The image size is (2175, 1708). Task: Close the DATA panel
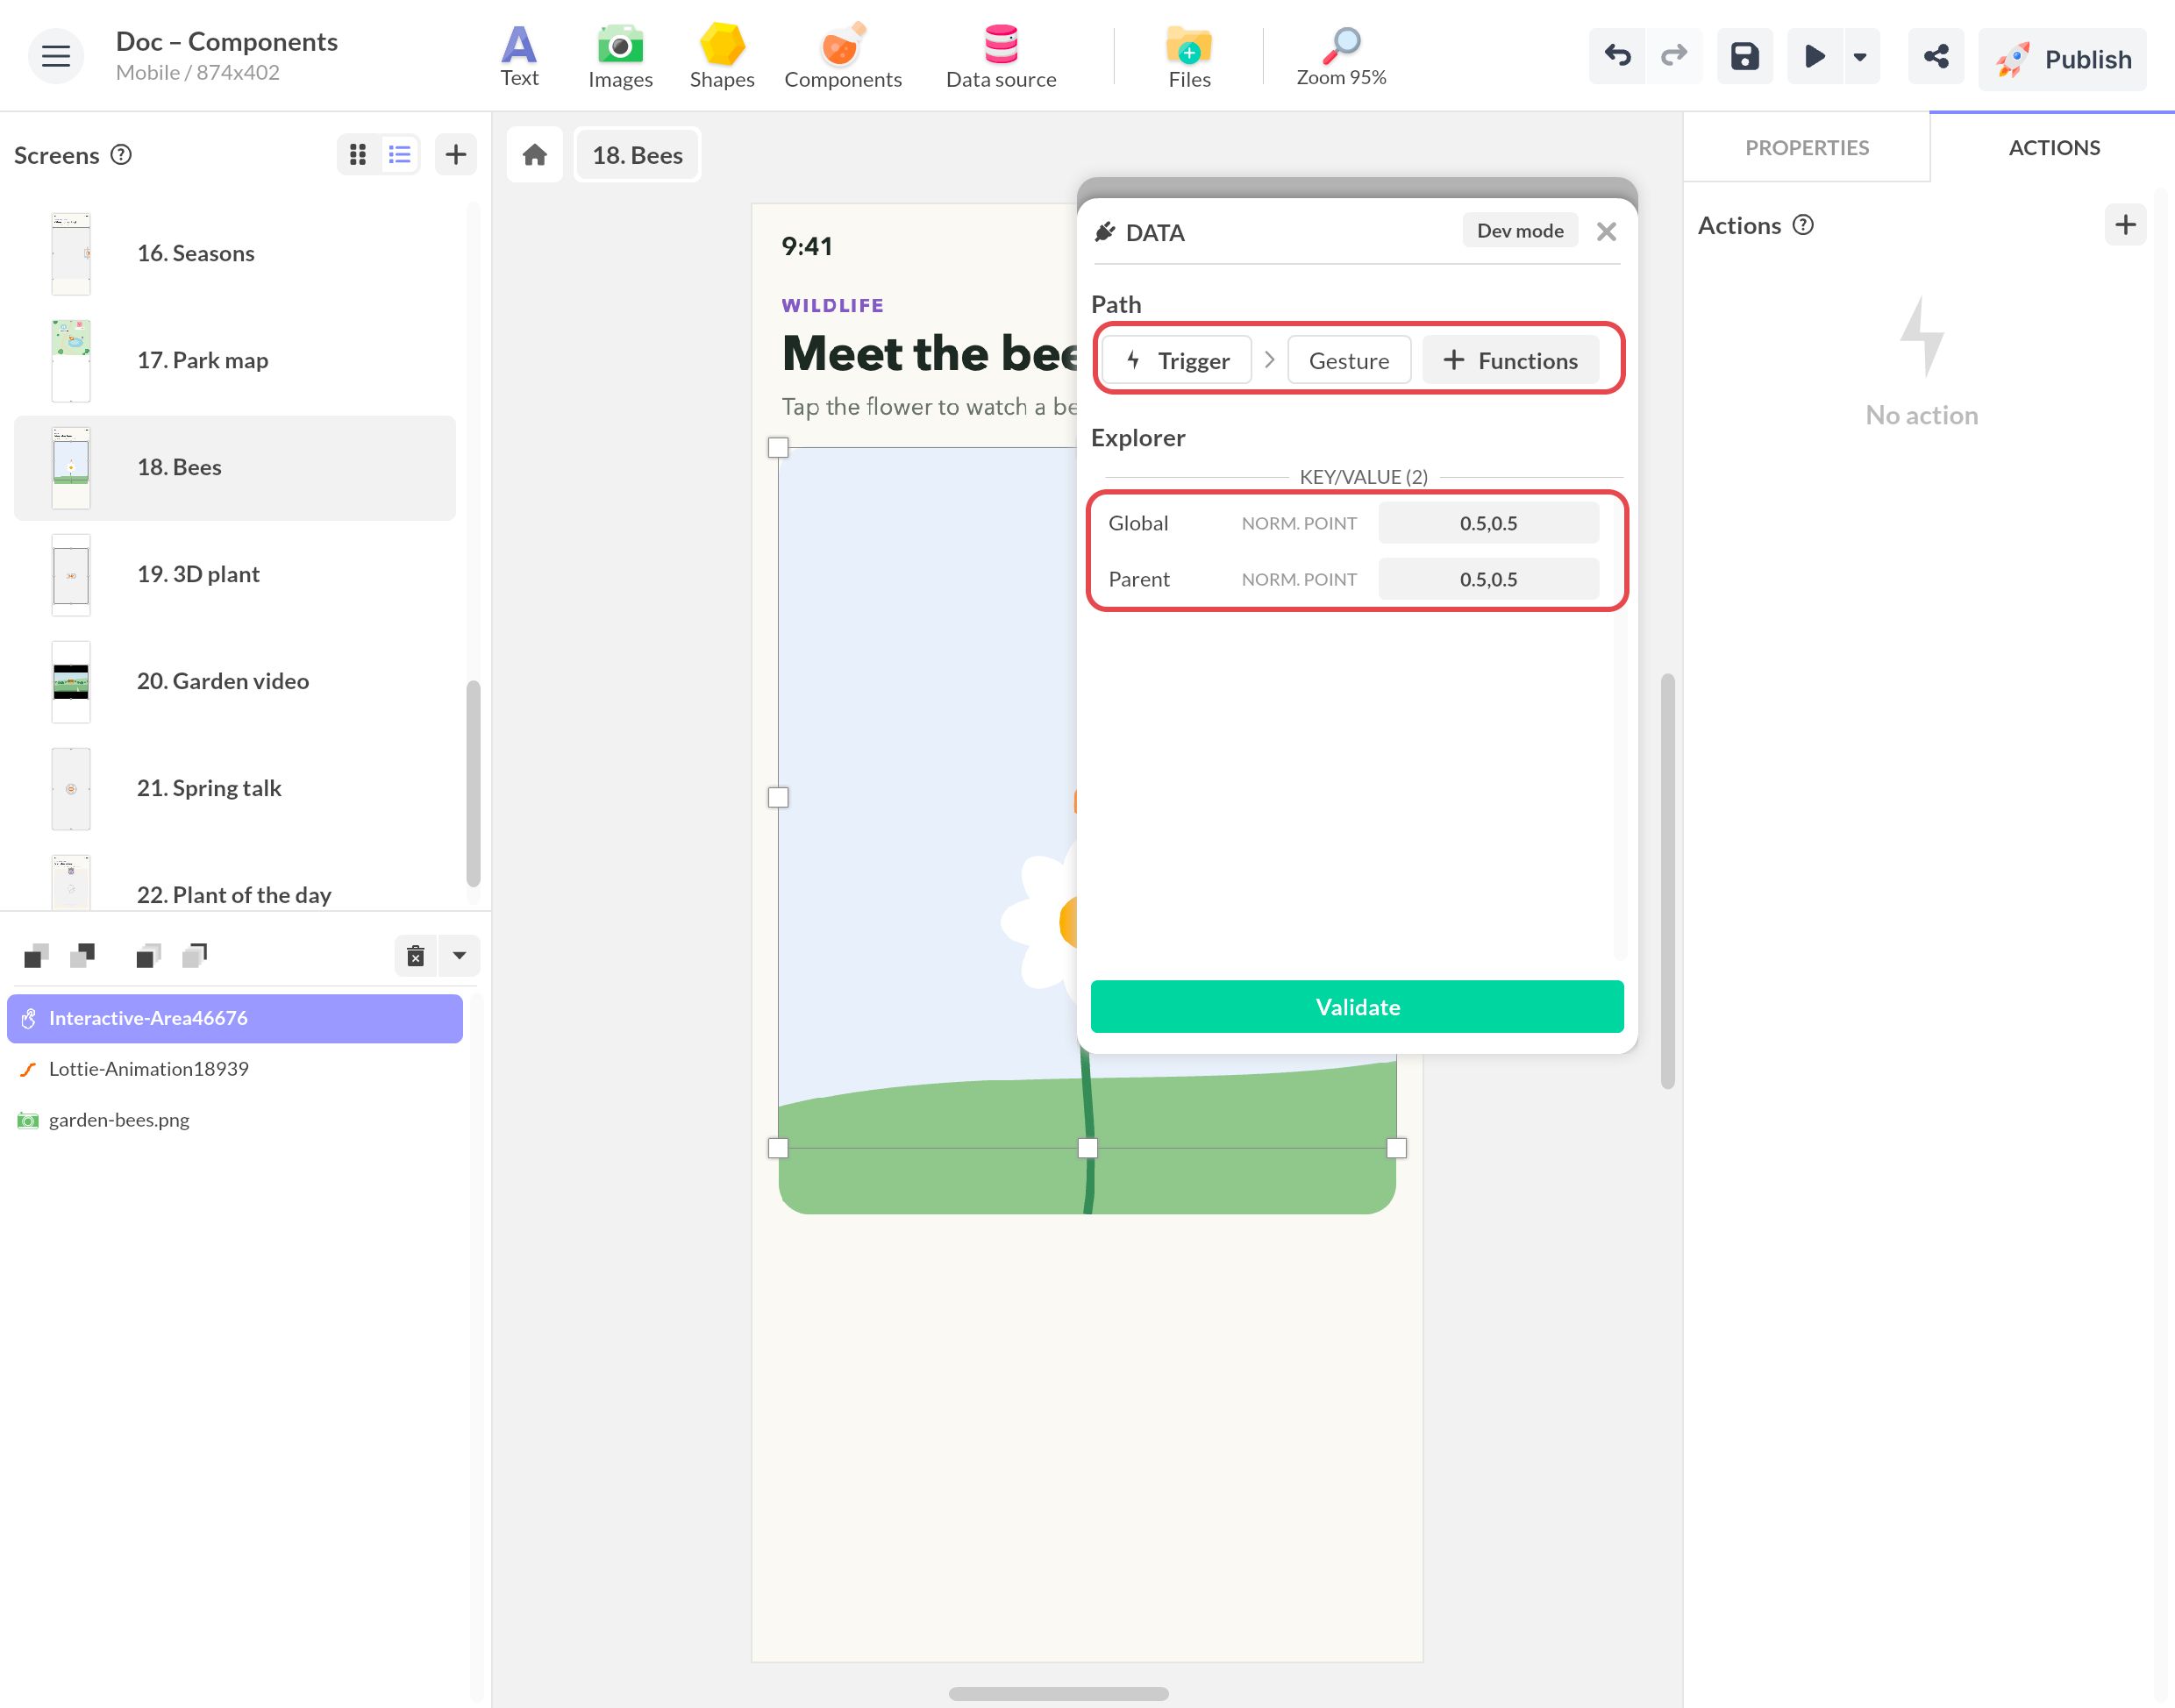pyautogui.click(x=1606, y=231)
